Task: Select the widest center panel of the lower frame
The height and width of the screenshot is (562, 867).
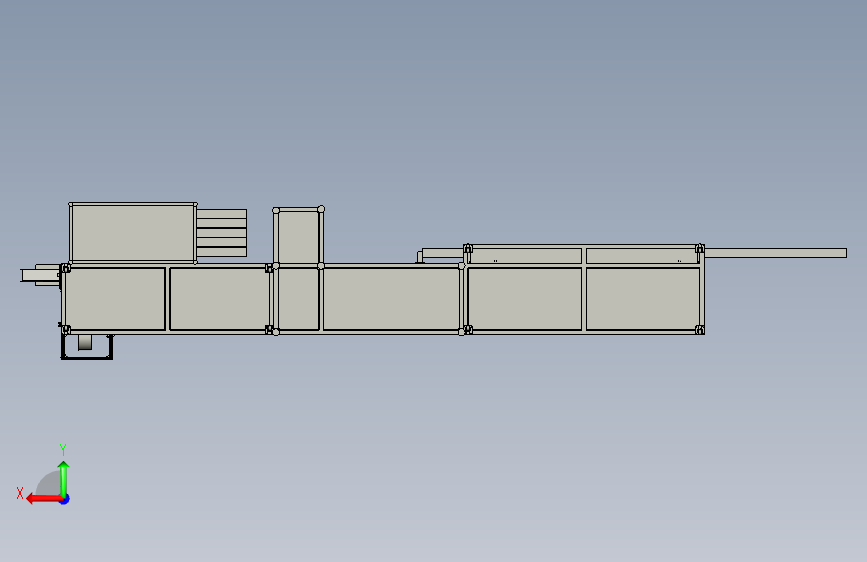Action: tap(391, 299)
